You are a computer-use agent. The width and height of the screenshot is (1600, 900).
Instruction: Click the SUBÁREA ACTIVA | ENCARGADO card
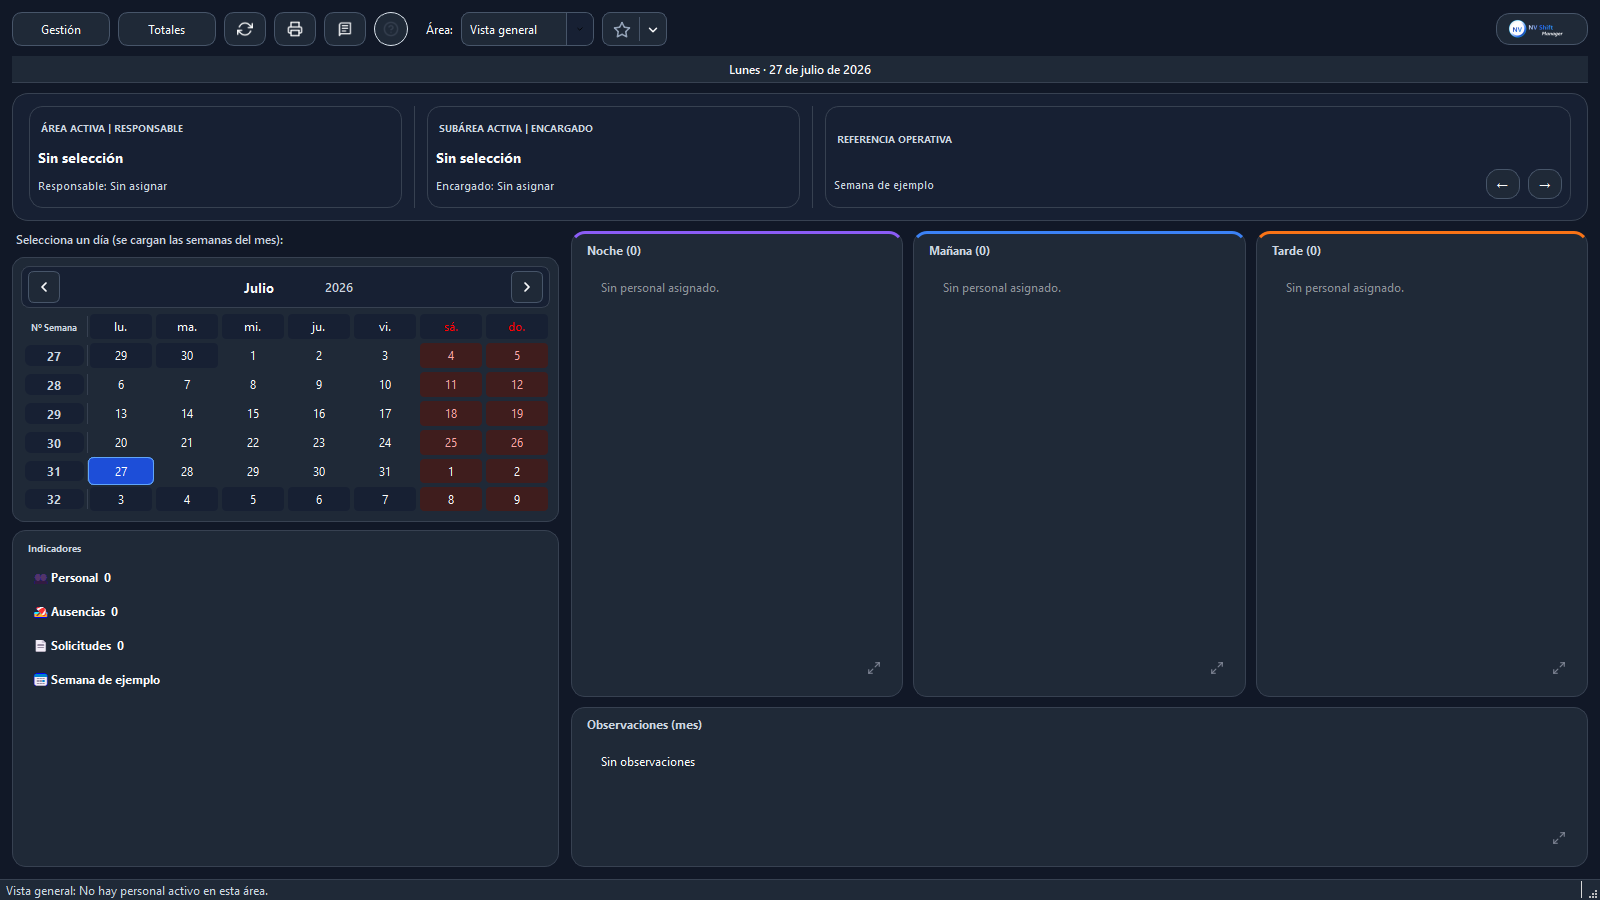pos(613,157)
